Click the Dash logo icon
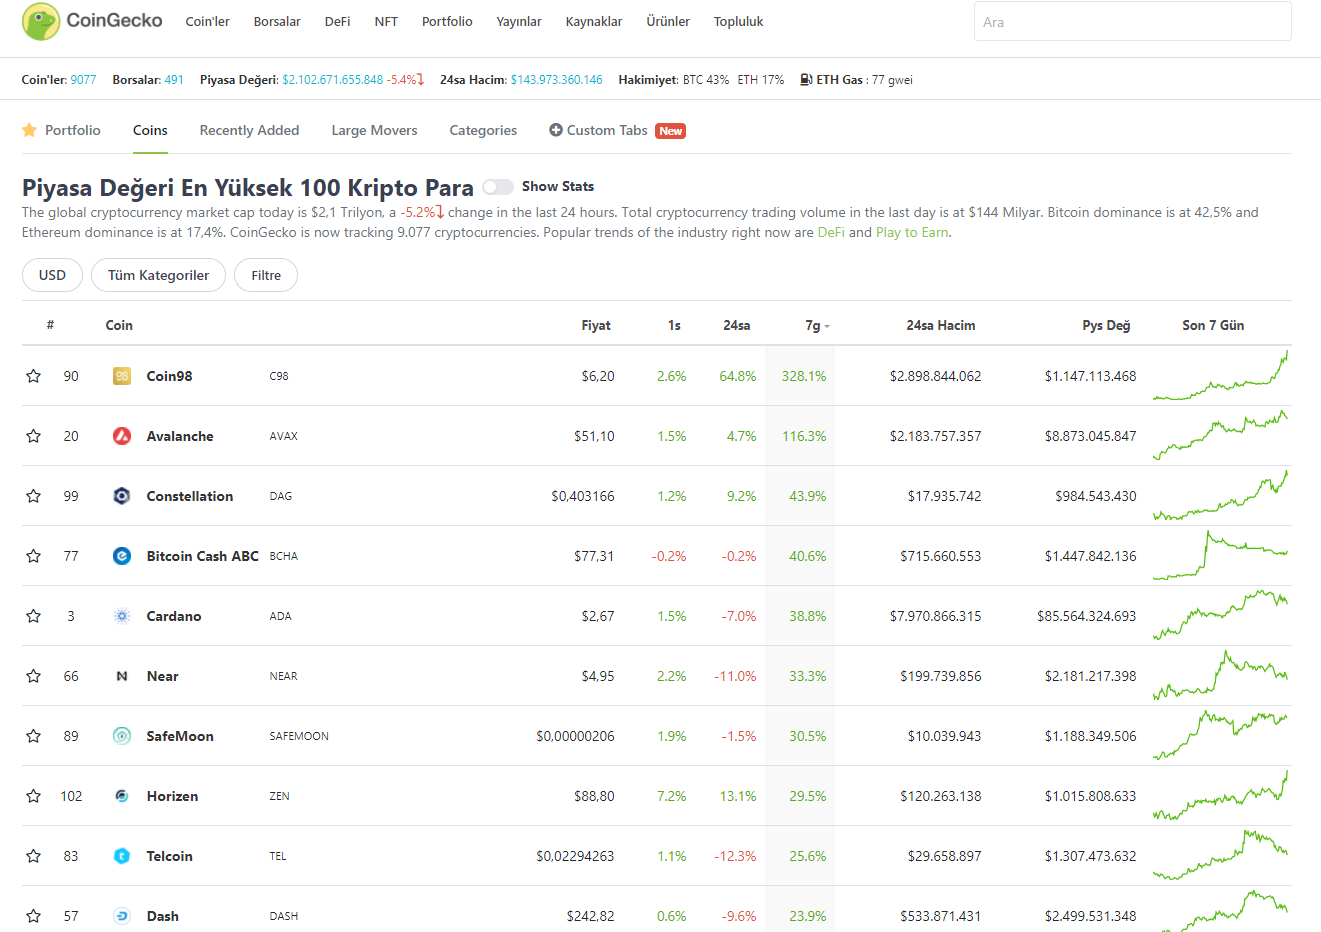 122,916
